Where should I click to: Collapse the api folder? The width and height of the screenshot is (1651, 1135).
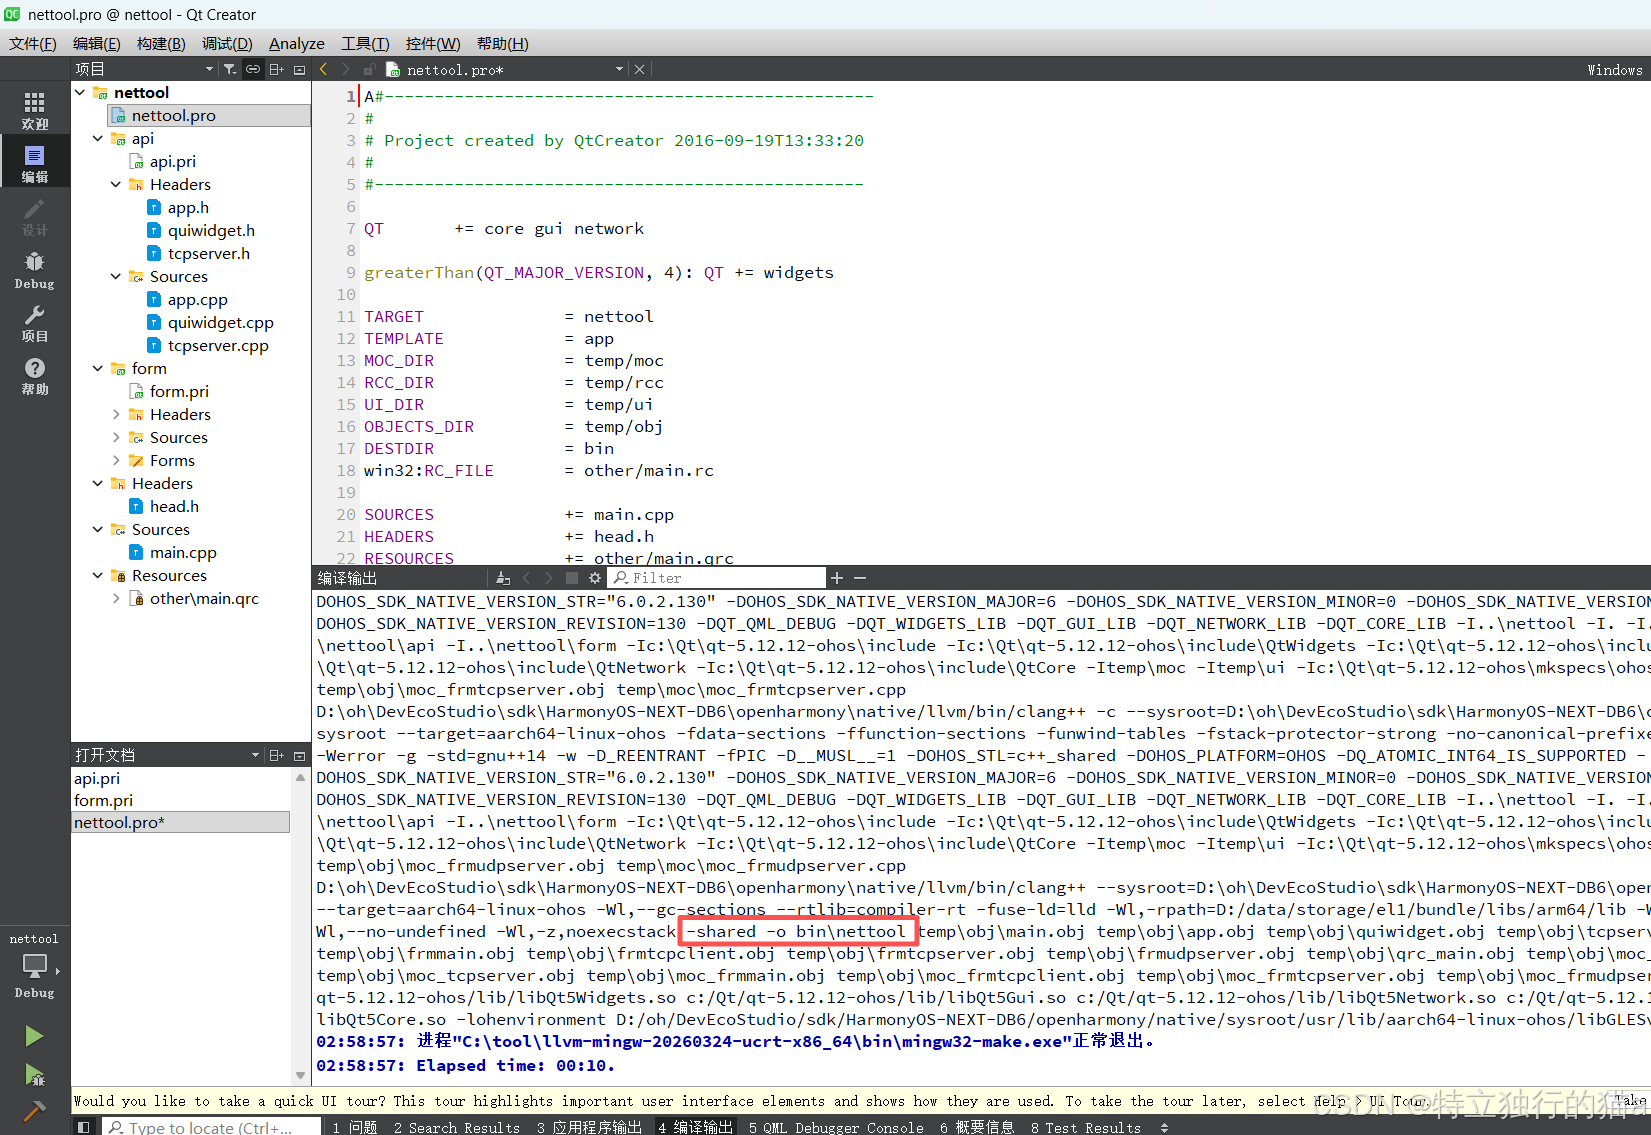(98, 138)
